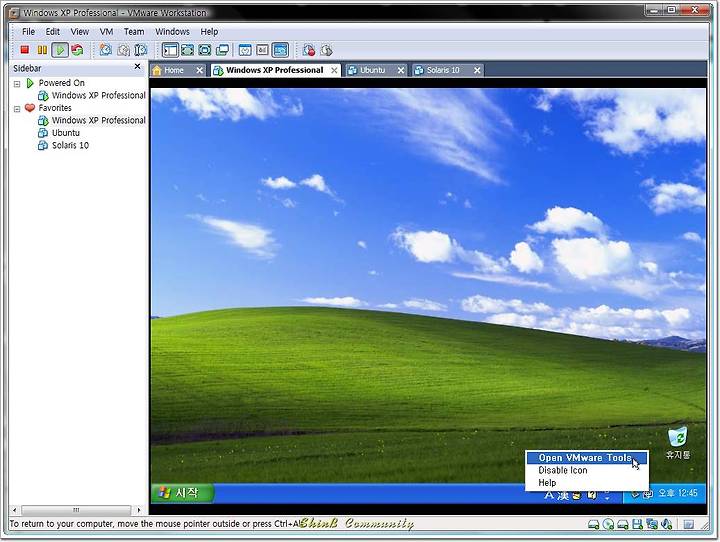Click the Favorites heart group label
The height and width of the screenshot is (542, 720).
click(x=55, y=107)
